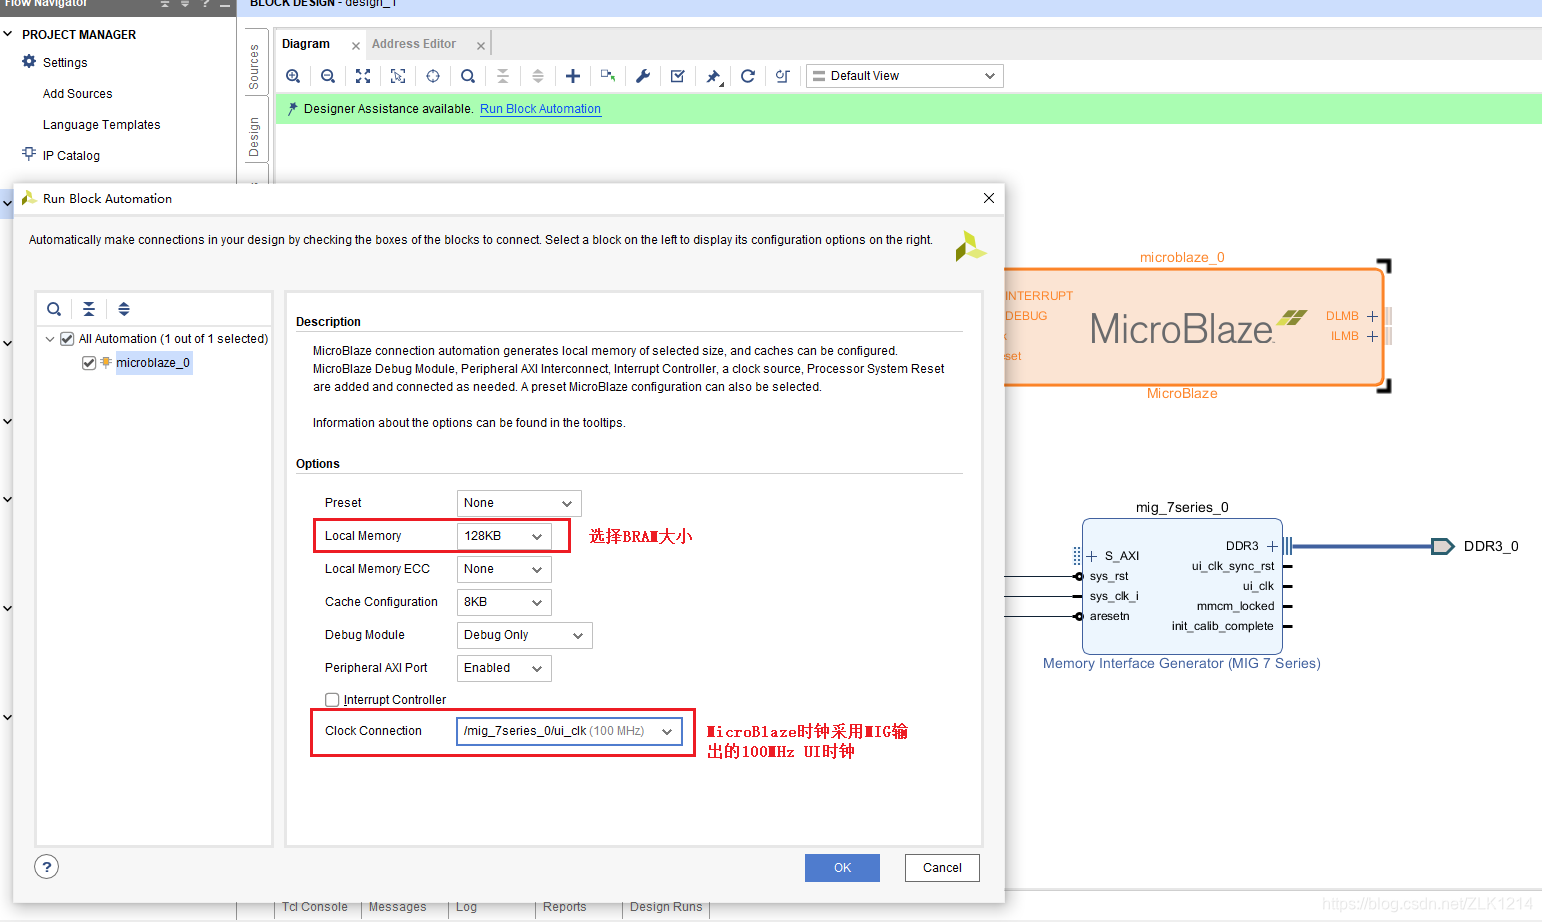Image resolution: width=1542 pixels, height=922 pixels.
Task: Zoom out of the block diagram
Action: (328, 76)
